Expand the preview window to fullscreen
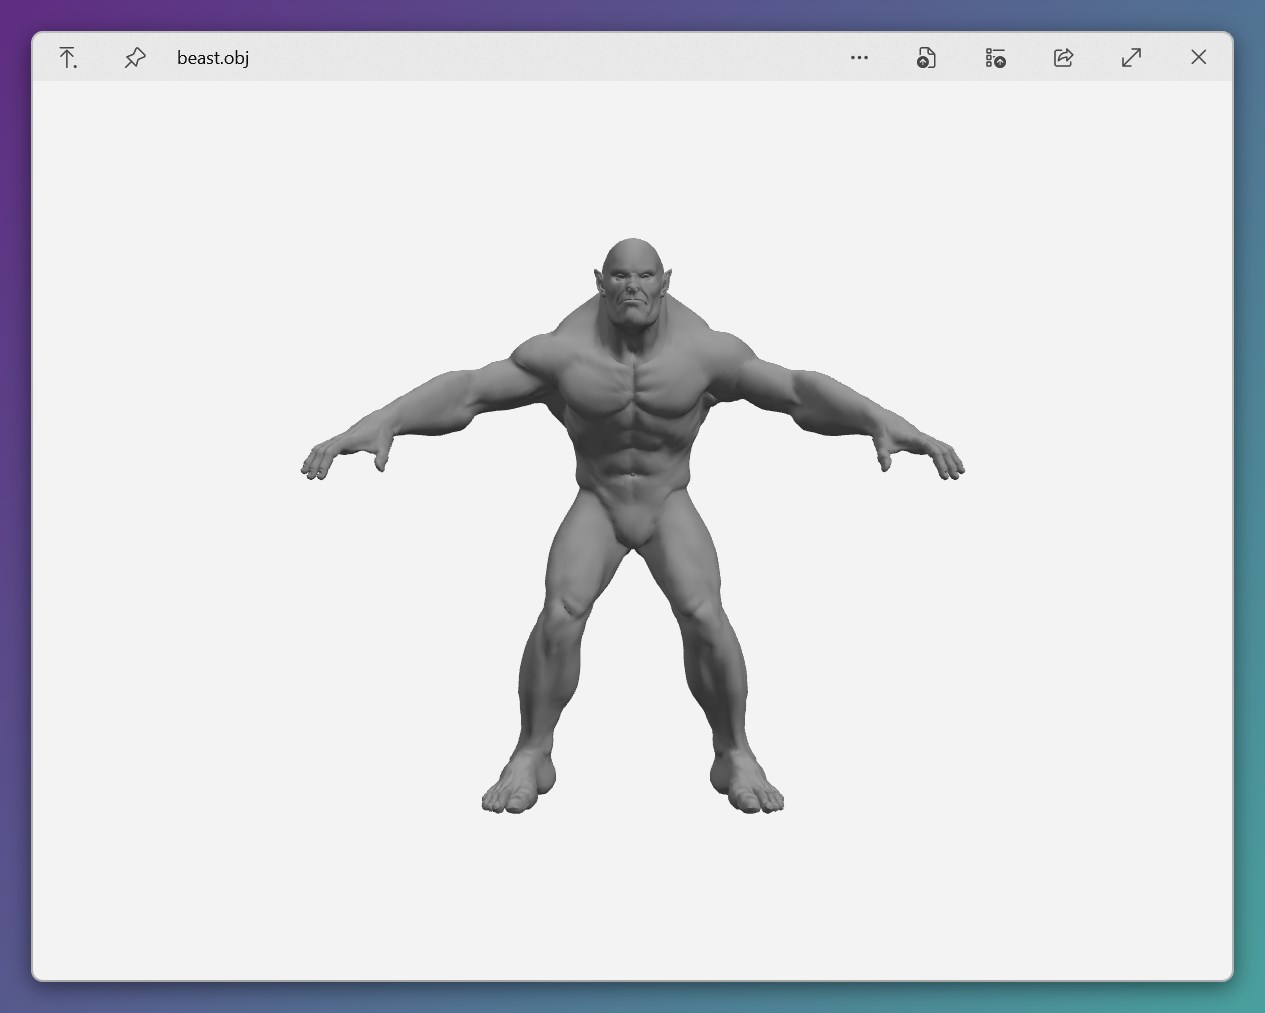This screenshot has height=1013, width=1265. (x=1131, y=57)
